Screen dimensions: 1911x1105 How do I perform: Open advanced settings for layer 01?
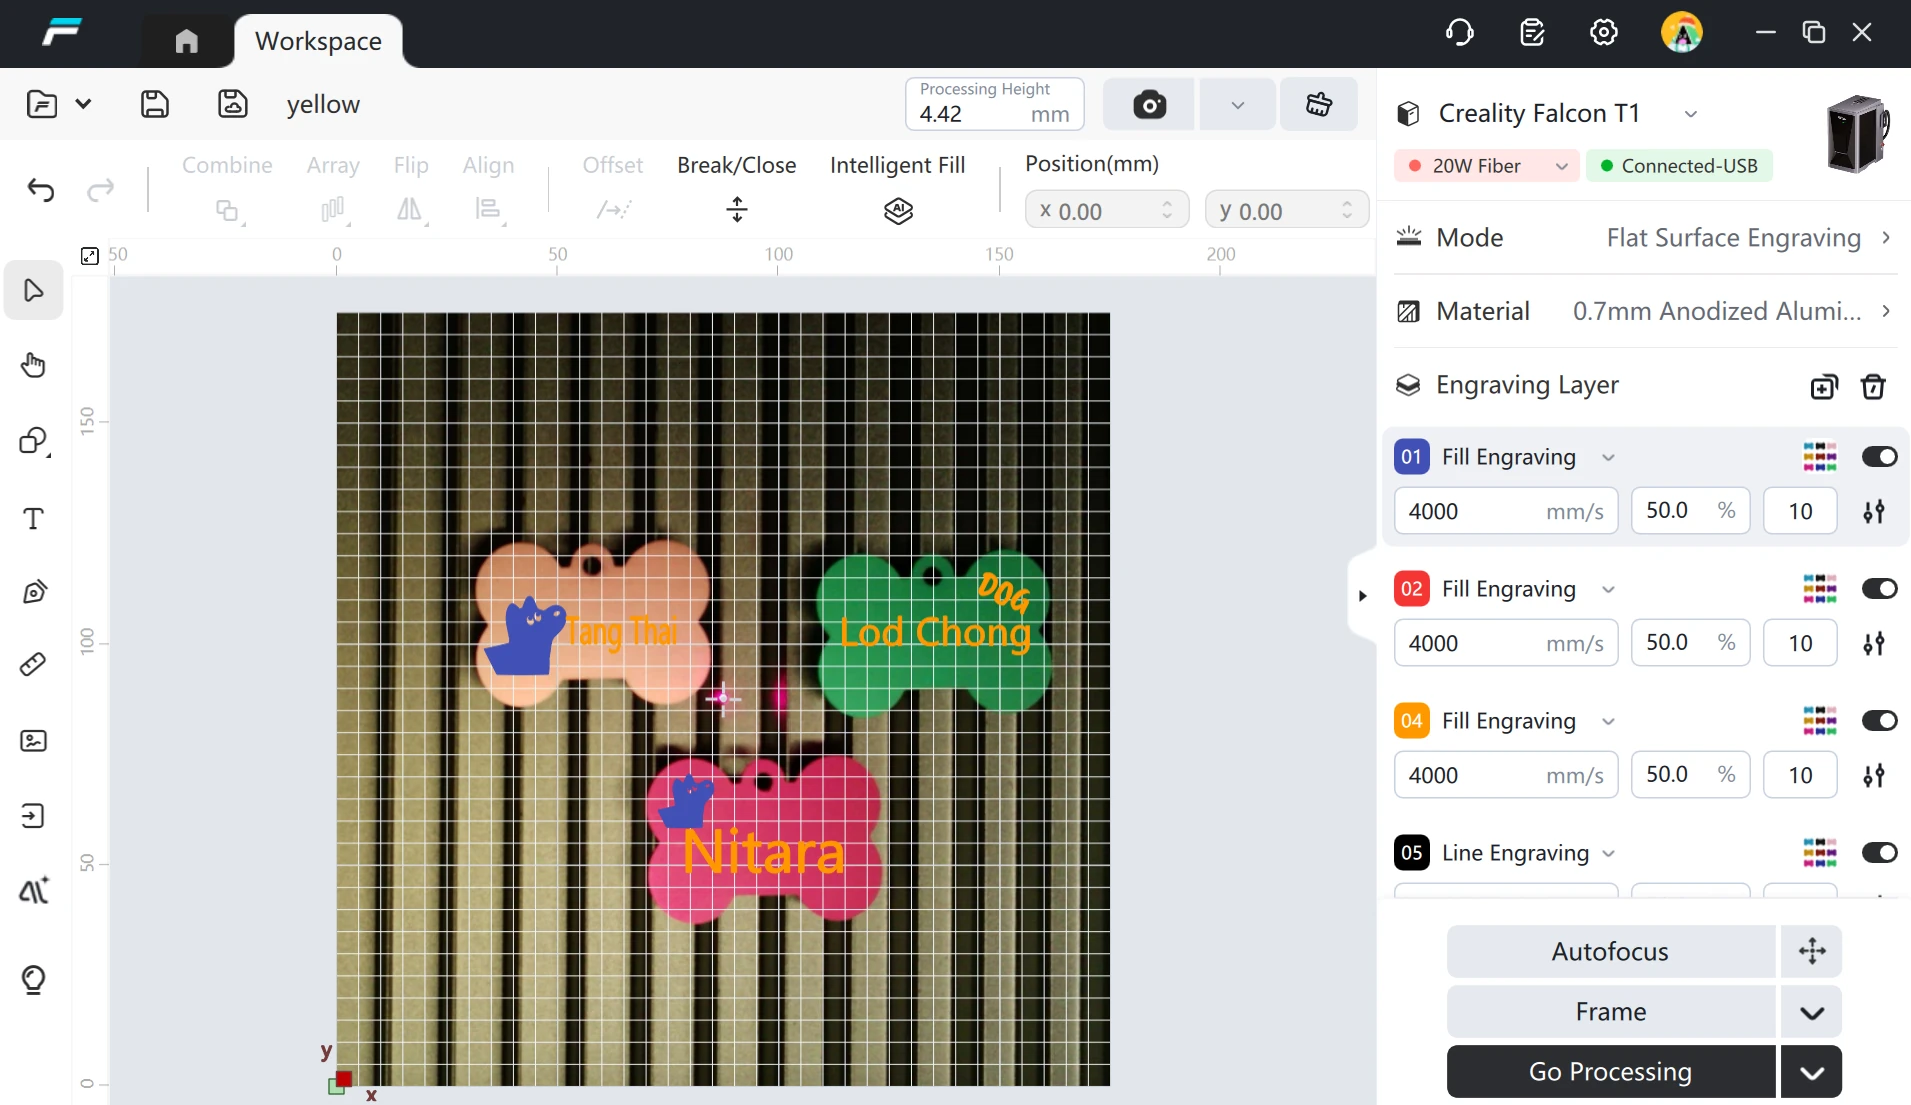click(1874, 512)
